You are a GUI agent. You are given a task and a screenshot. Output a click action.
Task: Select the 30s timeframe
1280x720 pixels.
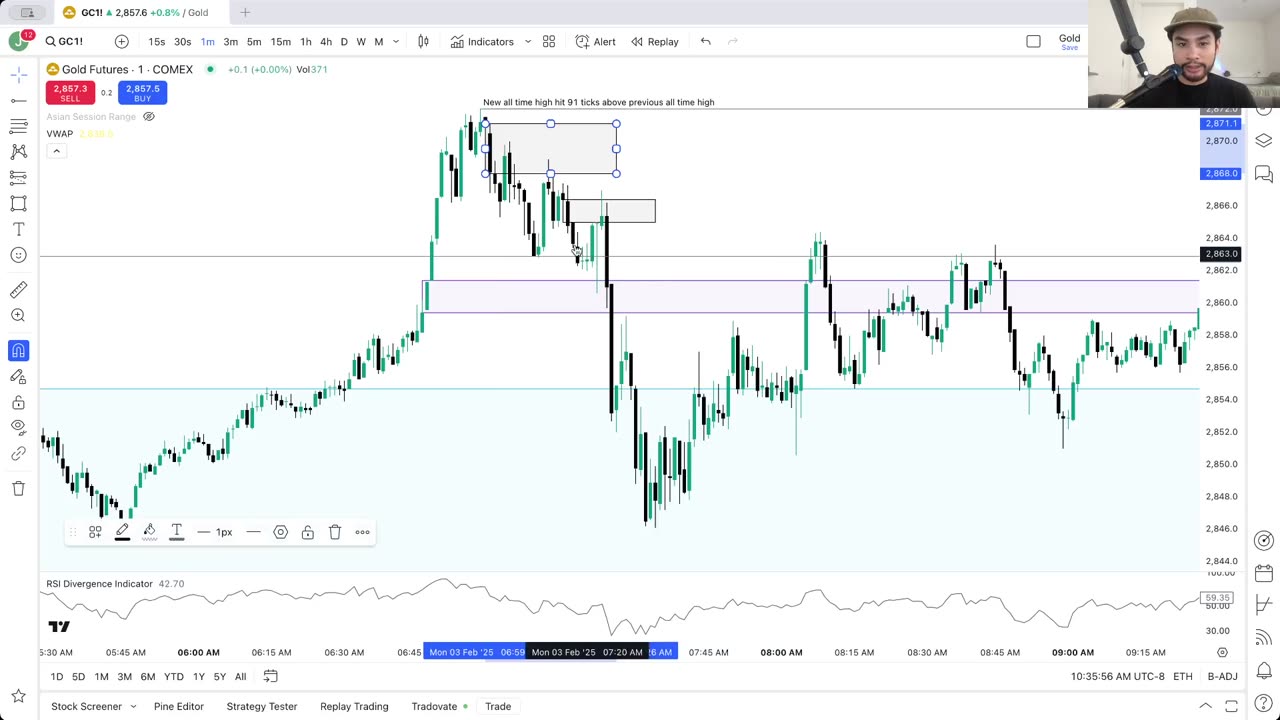183,42
